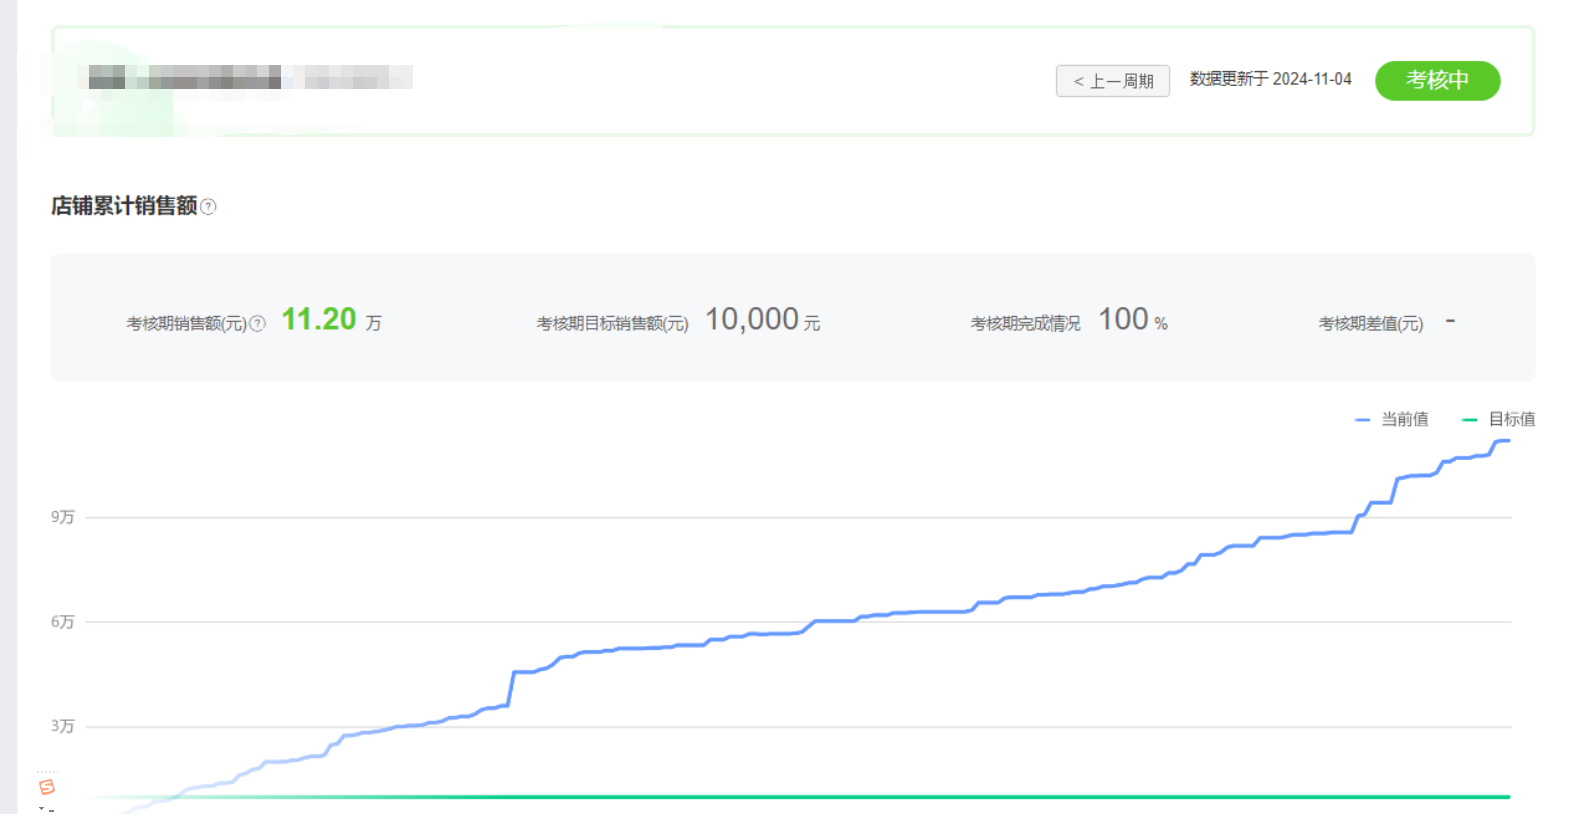Click the drag handle dots above Sogou icon
The height and width of the screenshot is (816, 1574).
(x=46, y=772)
